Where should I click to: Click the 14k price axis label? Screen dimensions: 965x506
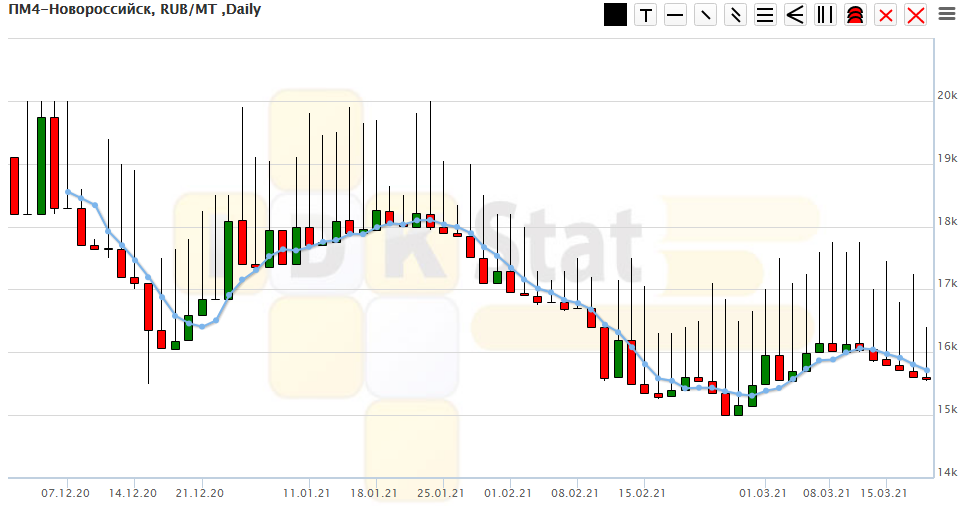point(947,473)
